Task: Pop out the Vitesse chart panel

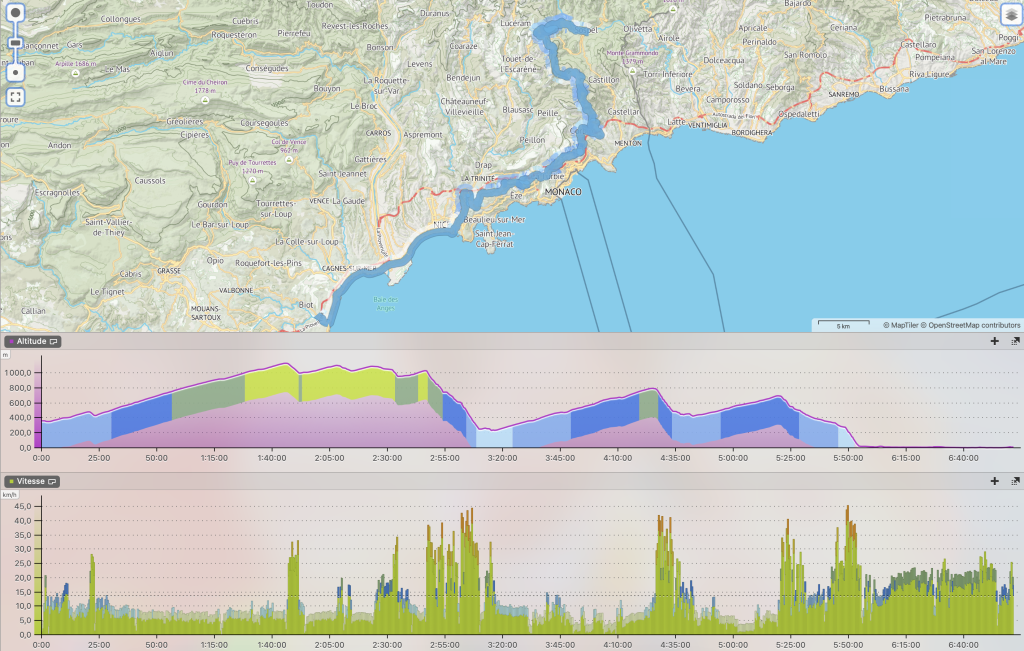Action: tap(1014, 481)
